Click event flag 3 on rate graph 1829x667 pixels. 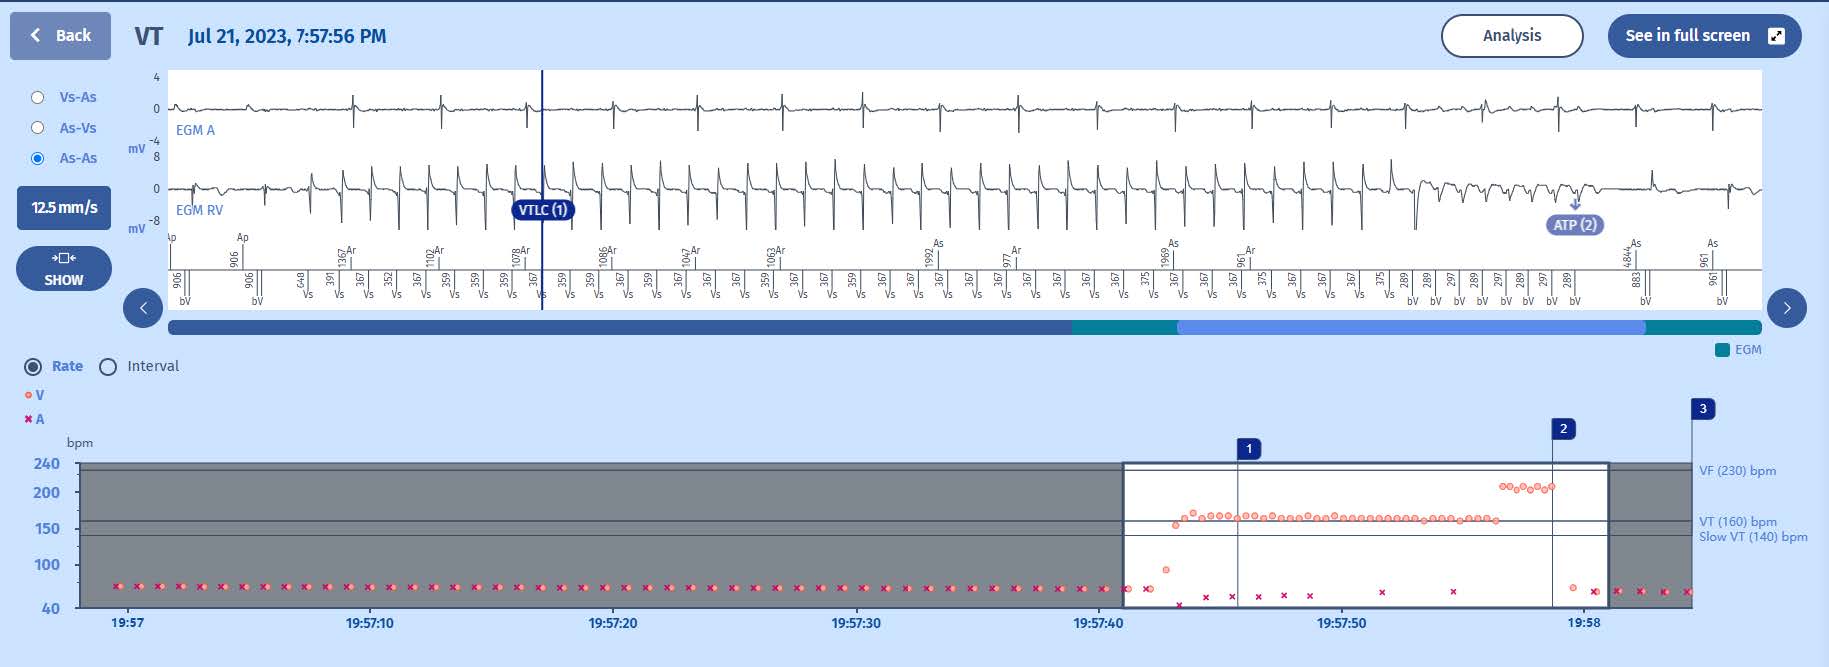click(x=1703, y=409)
